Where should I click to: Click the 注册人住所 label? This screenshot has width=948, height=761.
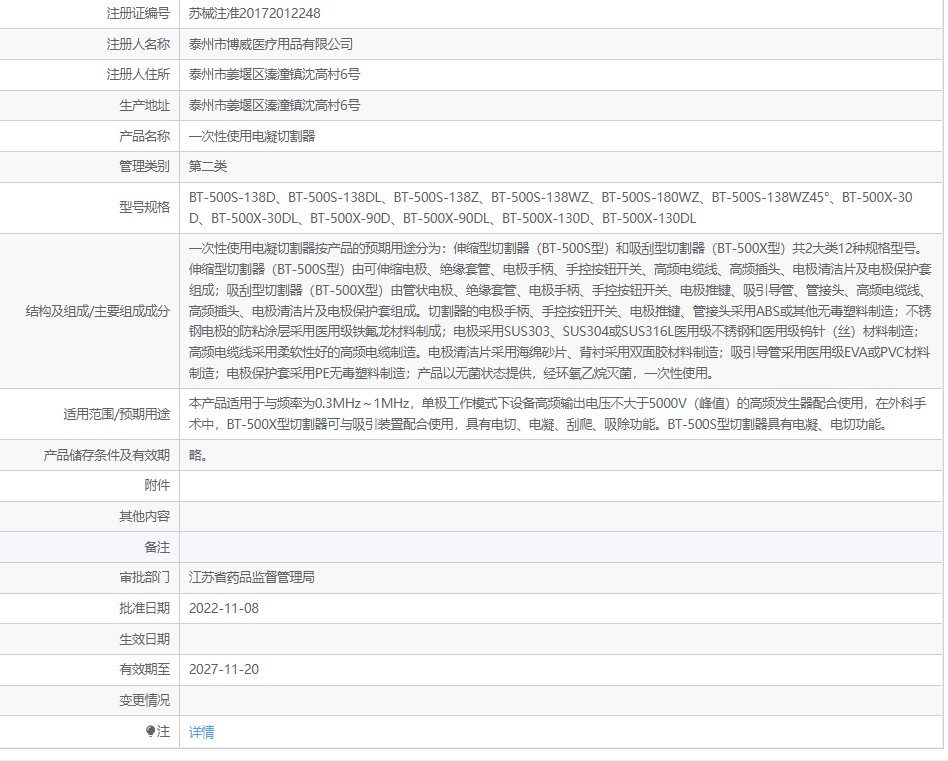tap(138, 74)
